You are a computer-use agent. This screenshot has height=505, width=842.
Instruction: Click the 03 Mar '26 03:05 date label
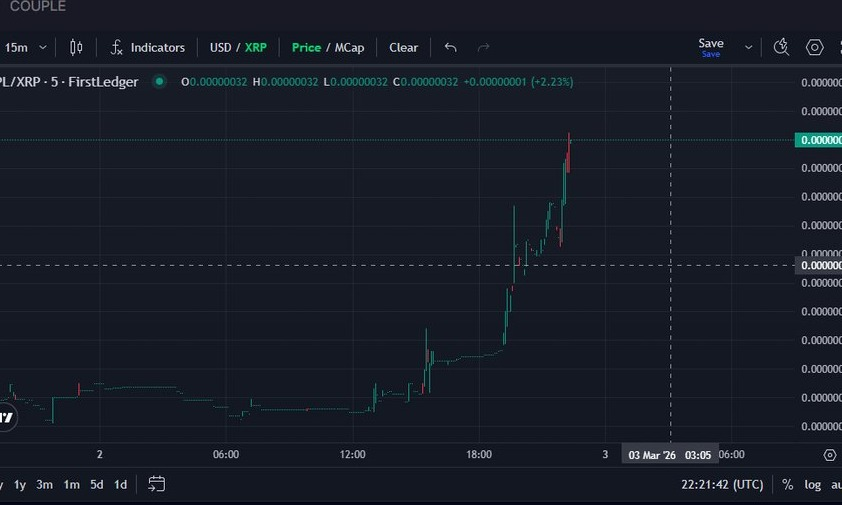coord(670,455)
